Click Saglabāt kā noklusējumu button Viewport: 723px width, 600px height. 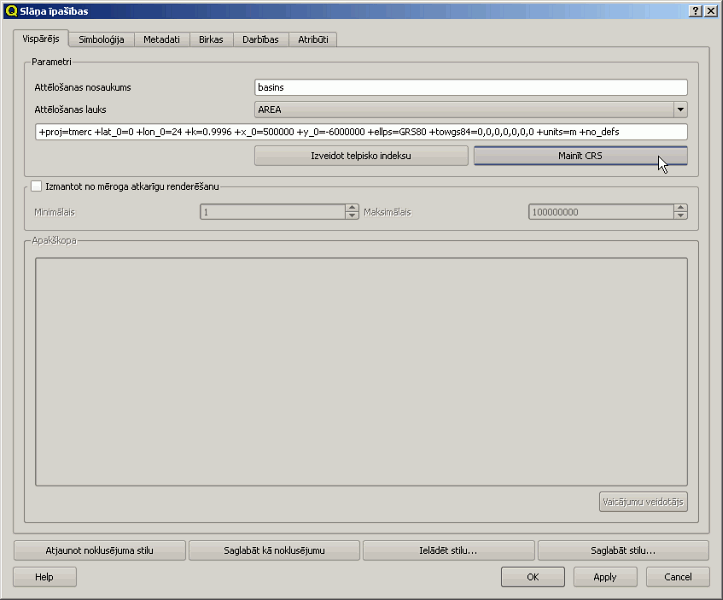274,551
